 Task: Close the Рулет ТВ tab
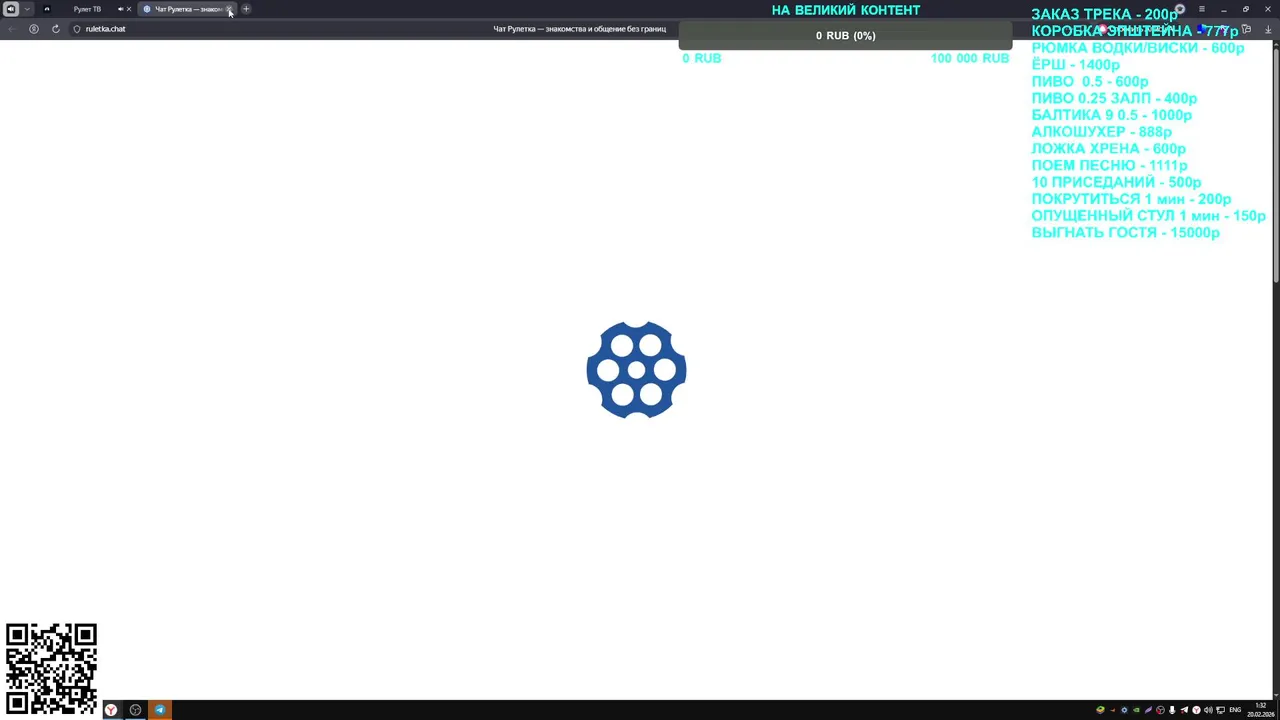tap(129, 9)
